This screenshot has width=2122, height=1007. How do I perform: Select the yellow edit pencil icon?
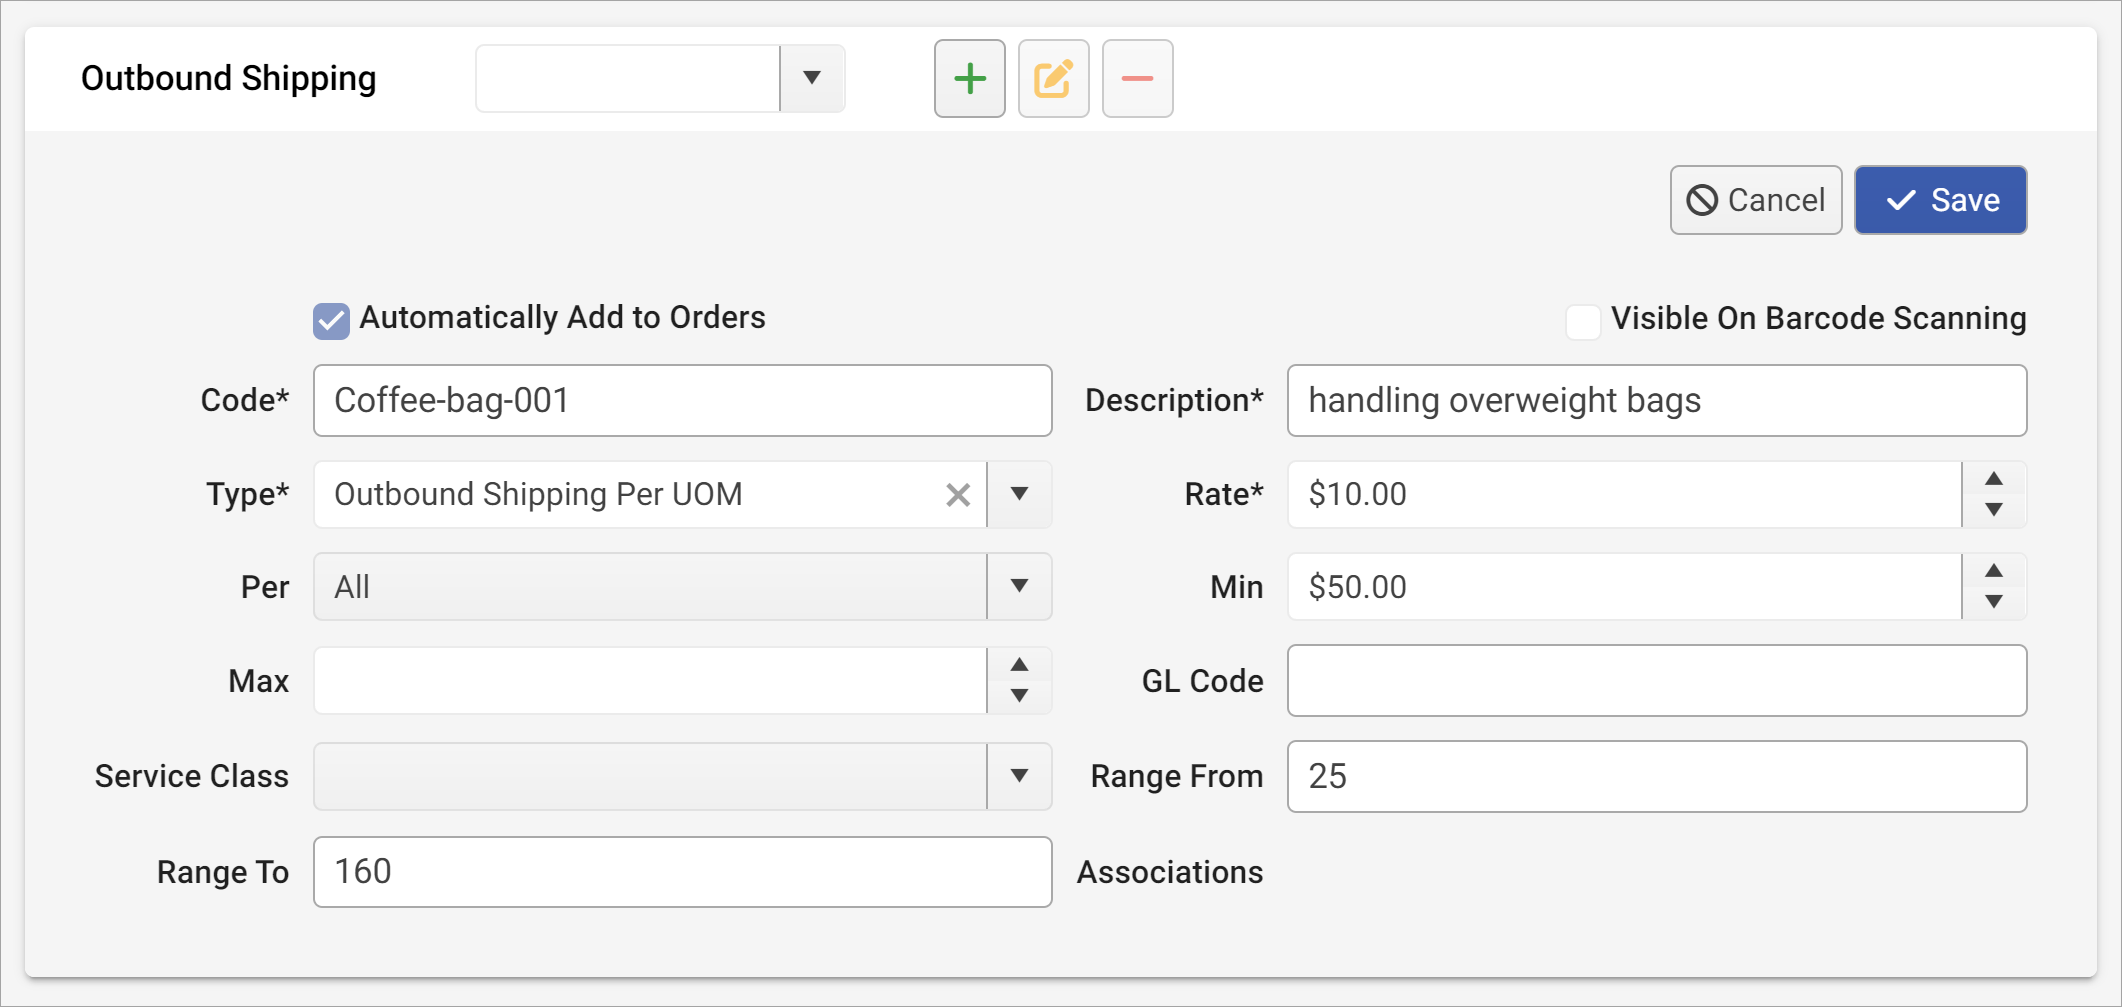click(1052, 78)
